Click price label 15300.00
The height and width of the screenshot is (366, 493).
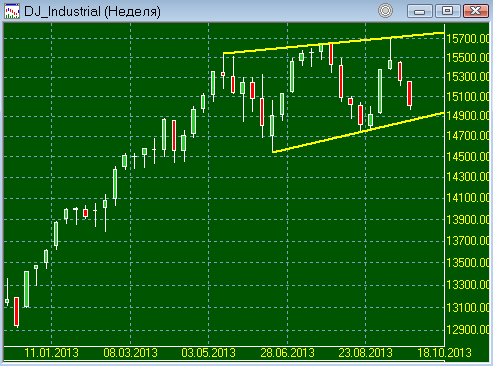coord(468,77)
